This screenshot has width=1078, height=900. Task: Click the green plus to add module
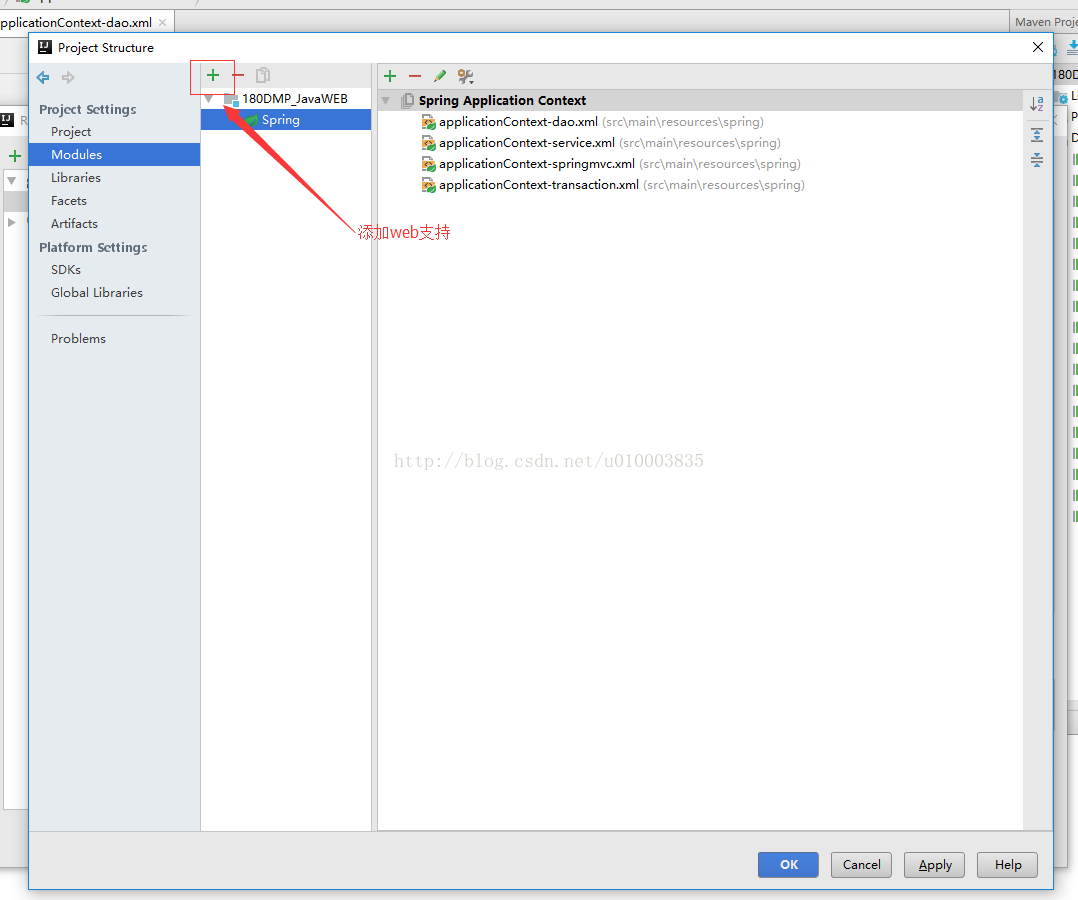click(x=212, y=76)
